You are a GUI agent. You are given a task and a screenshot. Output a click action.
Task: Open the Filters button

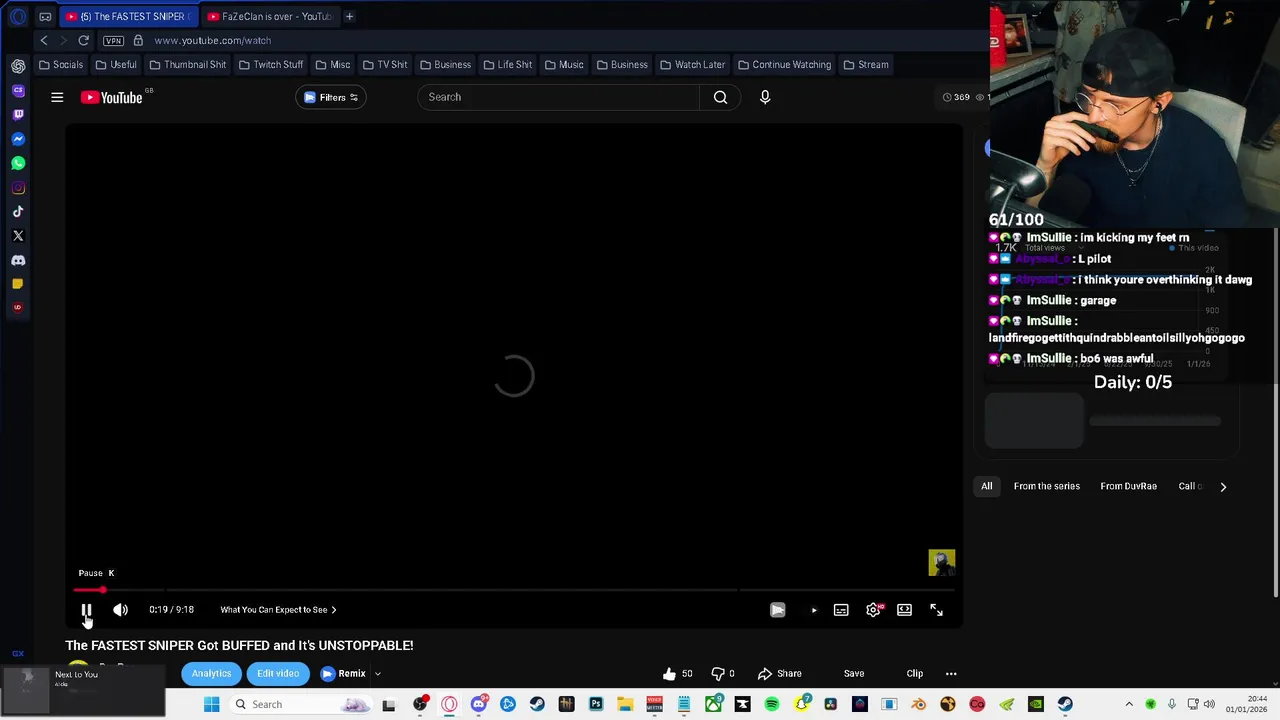(331, 97)
